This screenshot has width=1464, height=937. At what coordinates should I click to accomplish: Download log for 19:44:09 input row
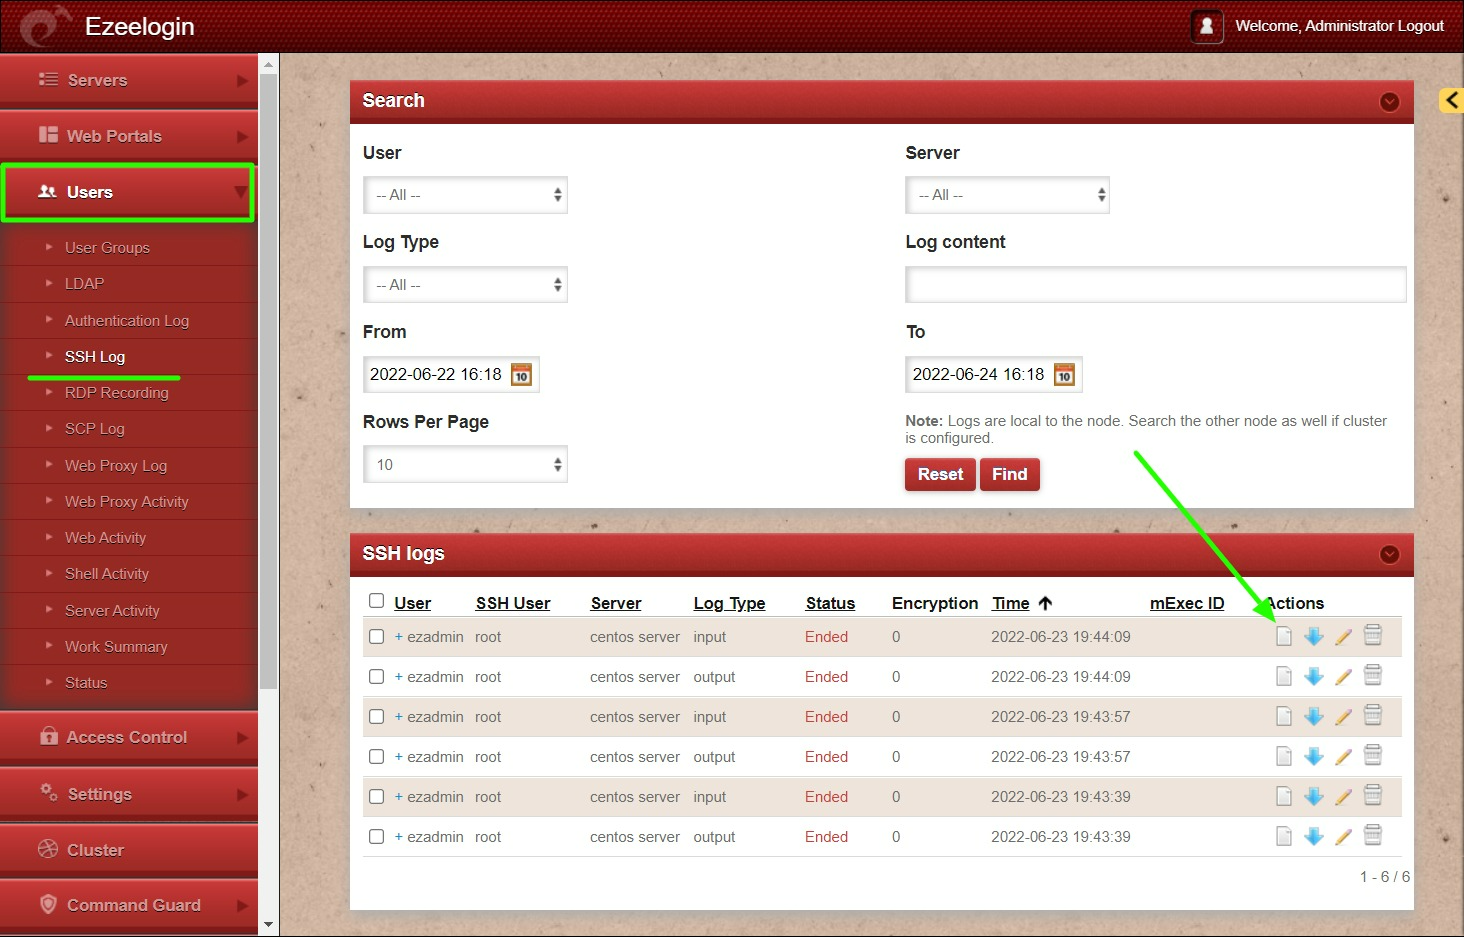pyautogui.click(x=1314, y=636)
